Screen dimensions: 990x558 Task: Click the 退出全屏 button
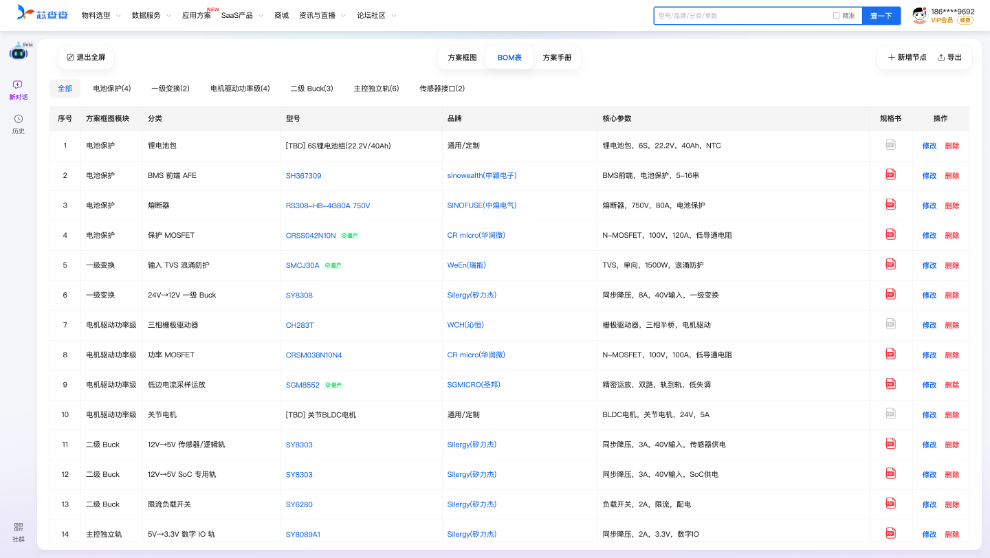86,57
